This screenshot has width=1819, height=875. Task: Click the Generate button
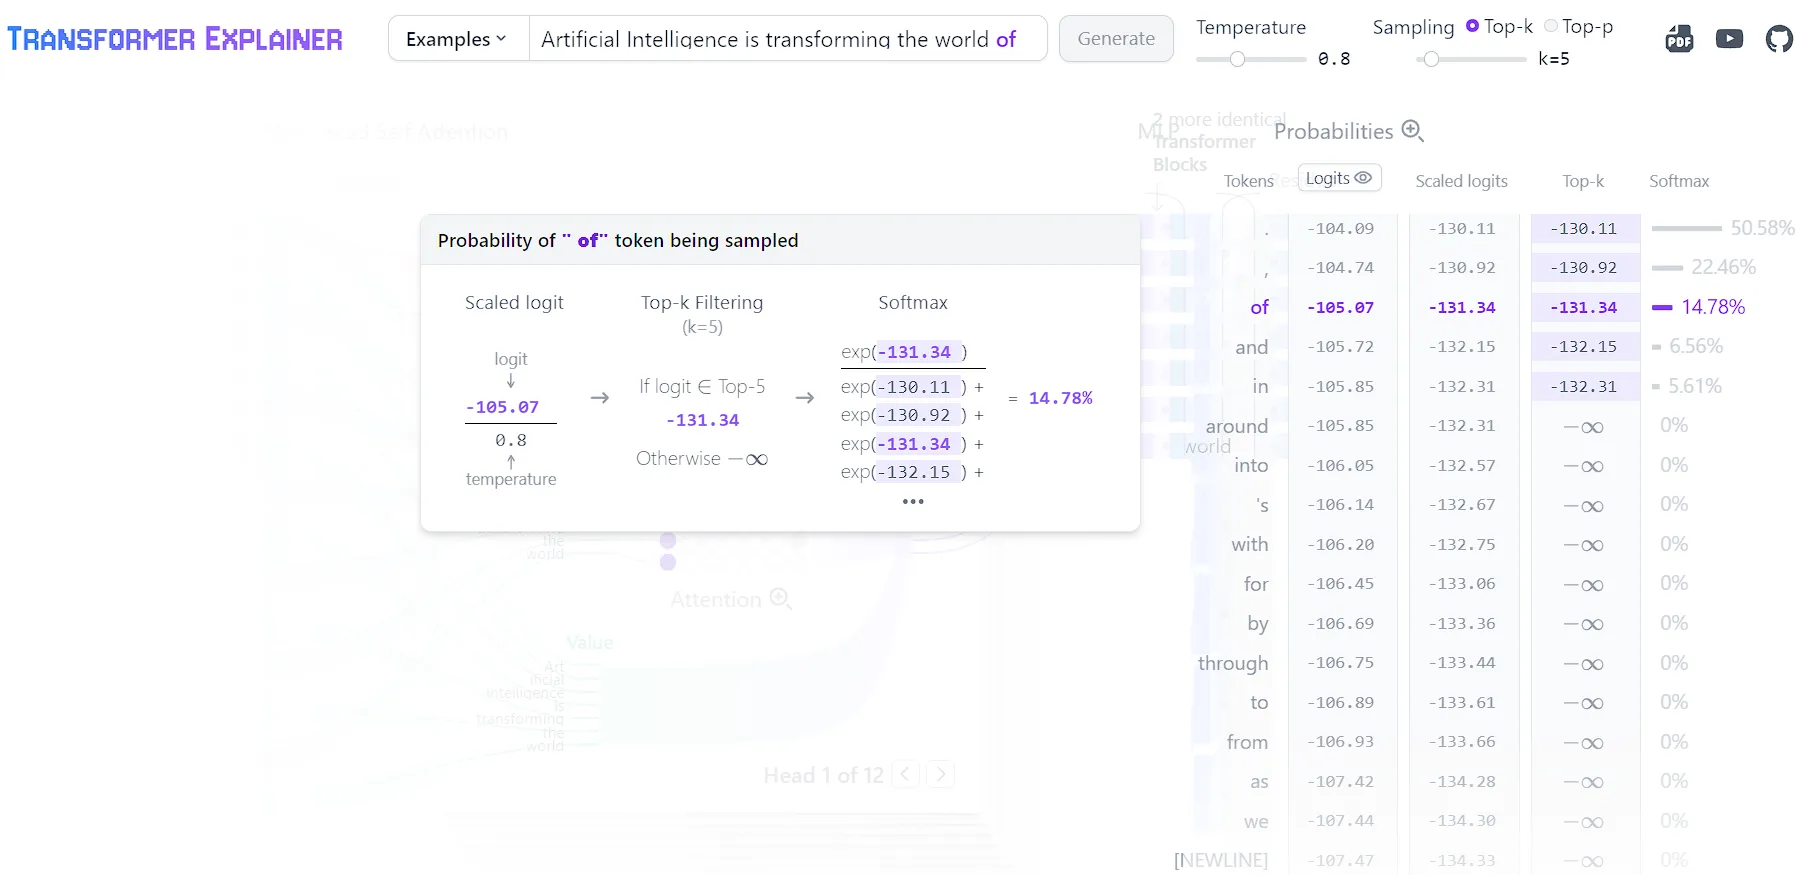pos(1116,39)
